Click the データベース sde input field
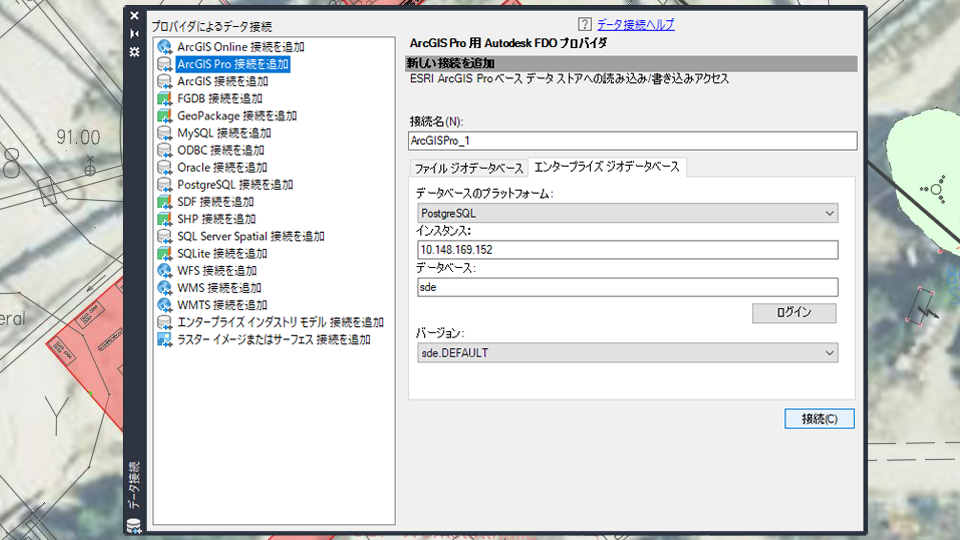 click(x=628, y=287)
